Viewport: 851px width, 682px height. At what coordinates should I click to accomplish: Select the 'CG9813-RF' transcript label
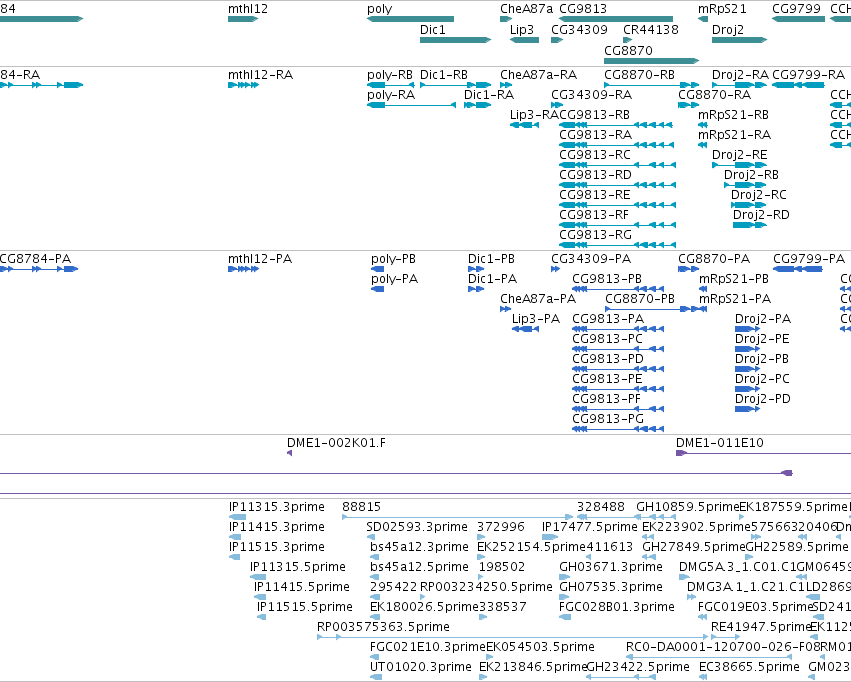pyautogui.click(x=594, y=215)
